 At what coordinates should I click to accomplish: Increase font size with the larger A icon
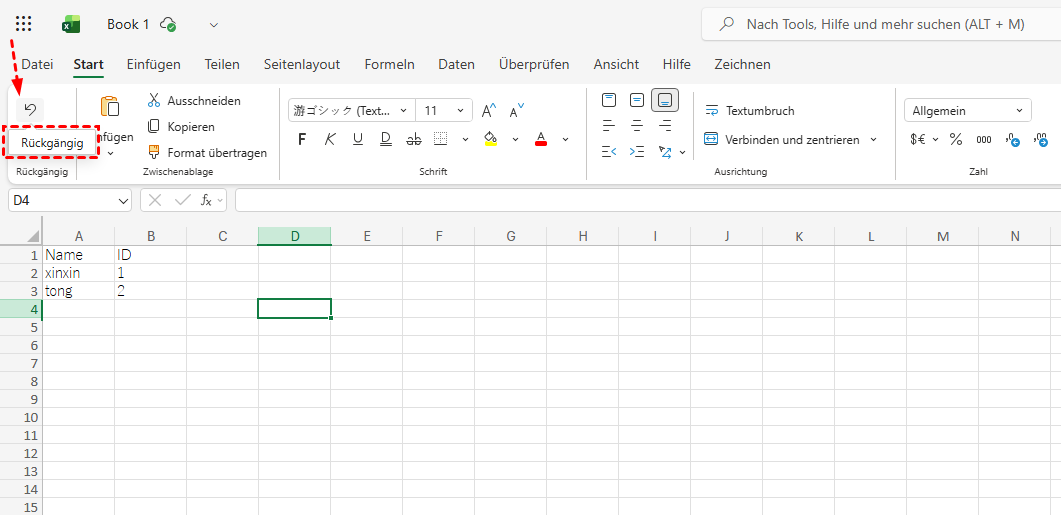coord(489,111)
